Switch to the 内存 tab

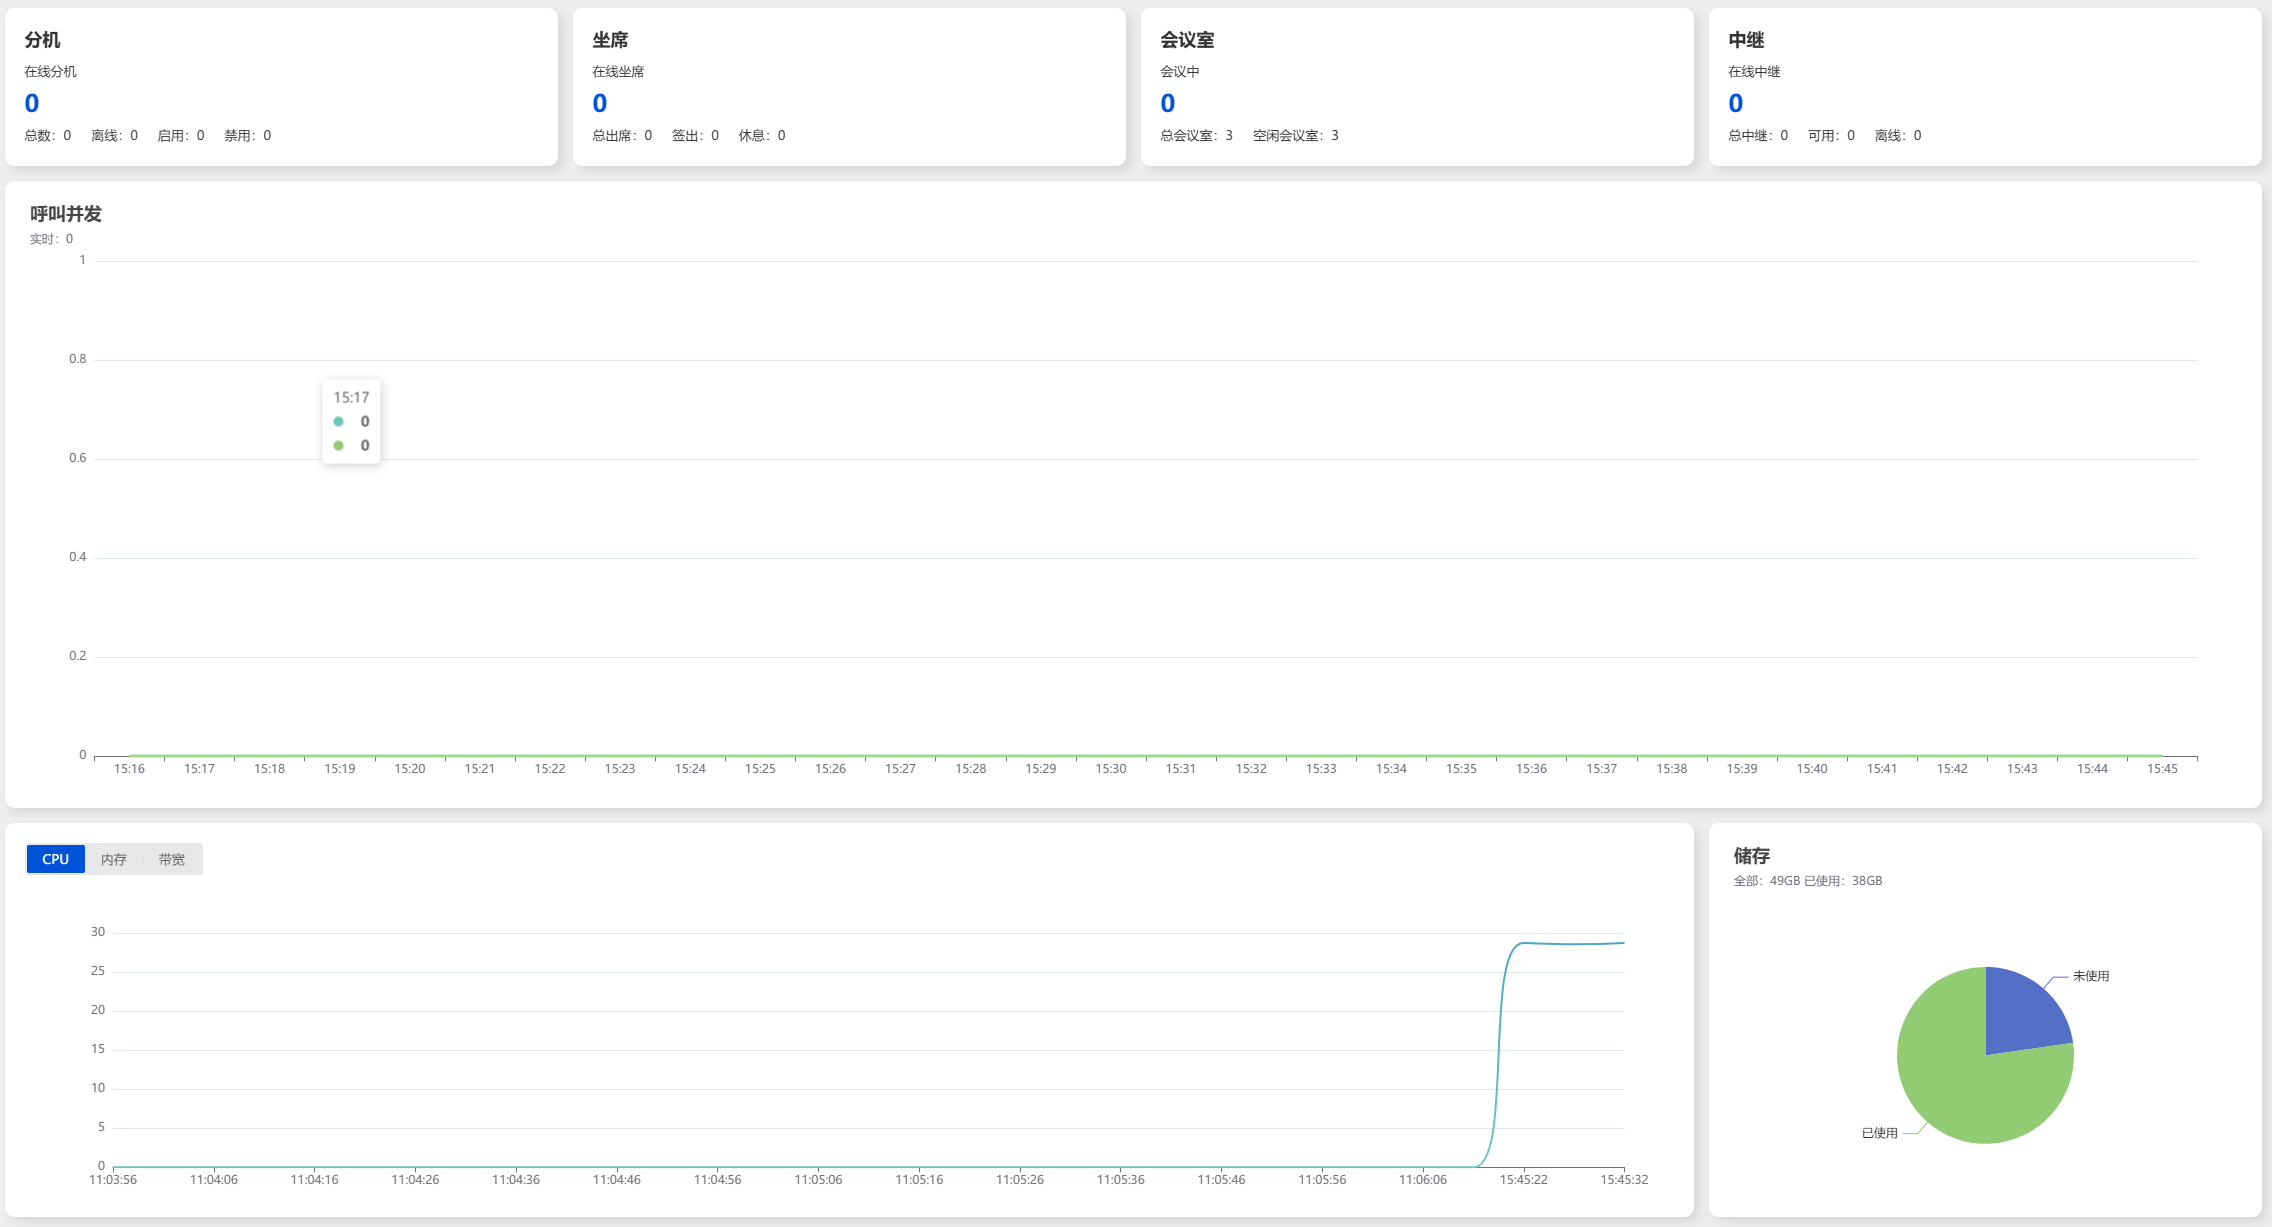(114, 859)
